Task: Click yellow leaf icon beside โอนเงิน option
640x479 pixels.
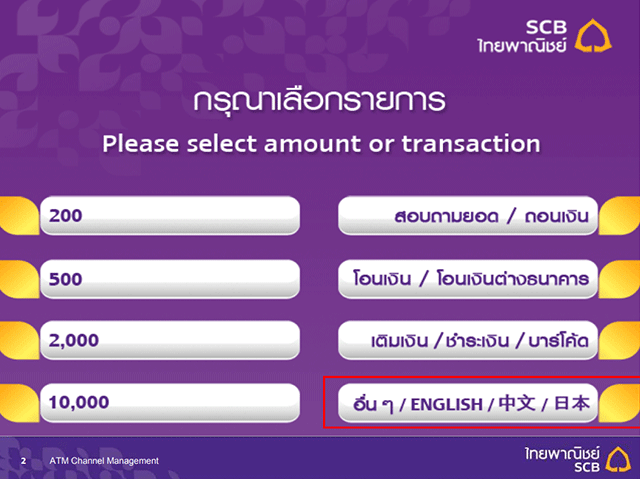Action: pyautogui.click(x=620, y=279)
